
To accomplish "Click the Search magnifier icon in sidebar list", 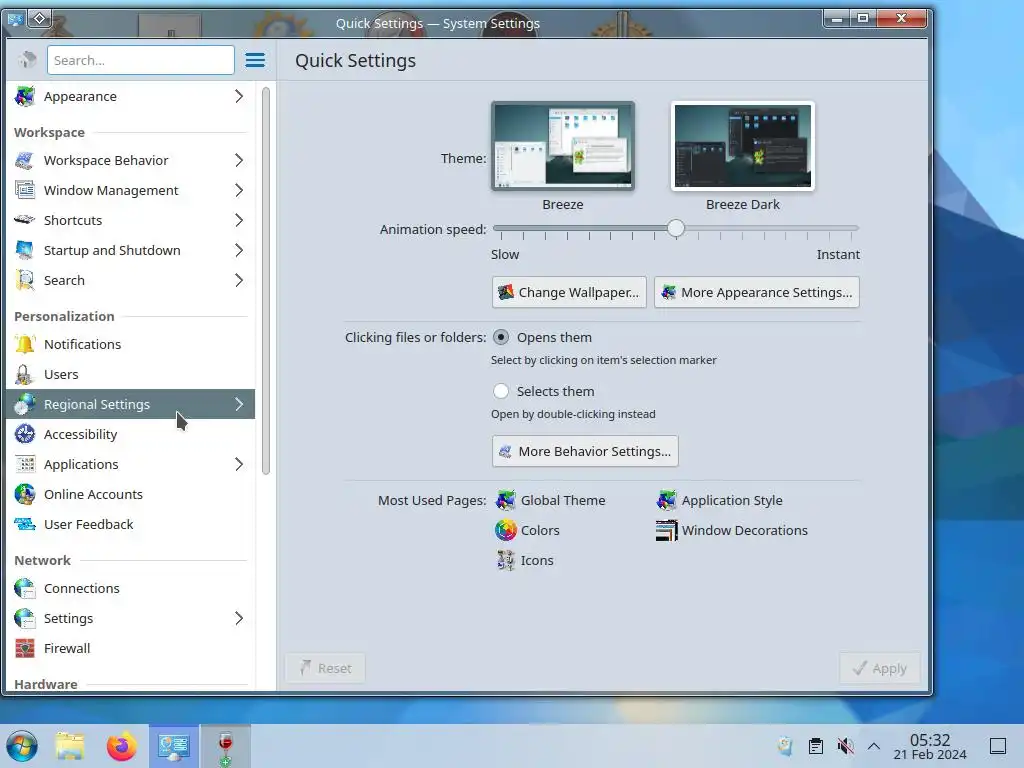I will click(25, 280).
